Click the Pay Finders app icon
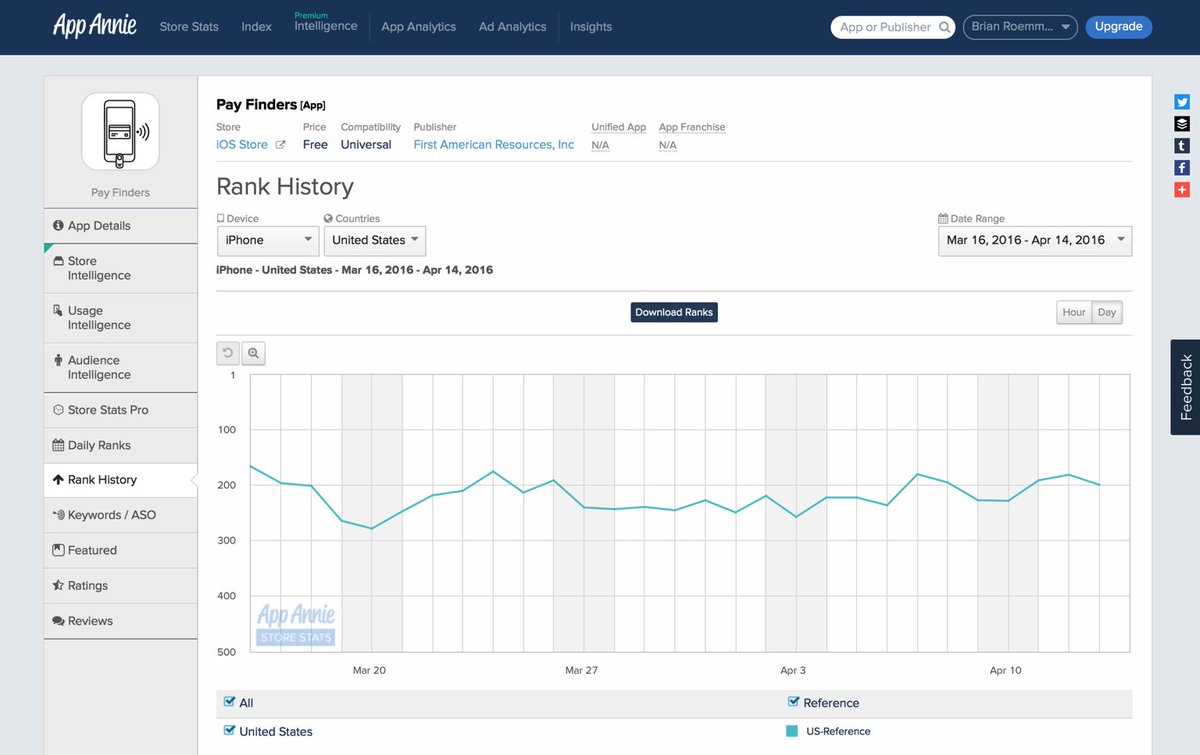 (121, 131)
